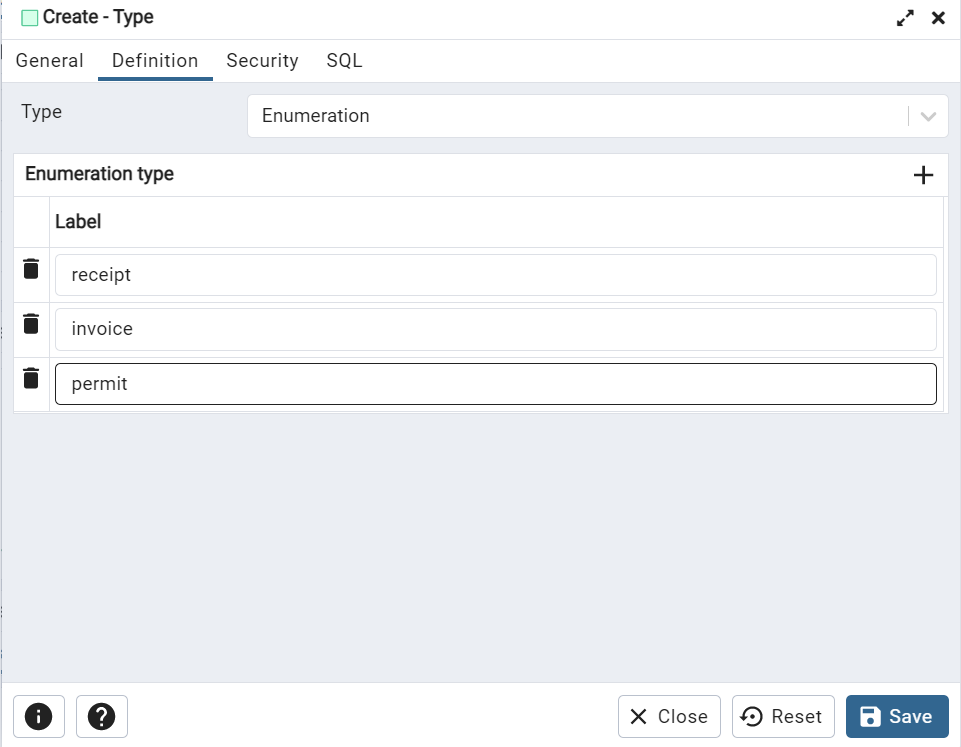Delete the receipt label row

(x=30, y=268)
